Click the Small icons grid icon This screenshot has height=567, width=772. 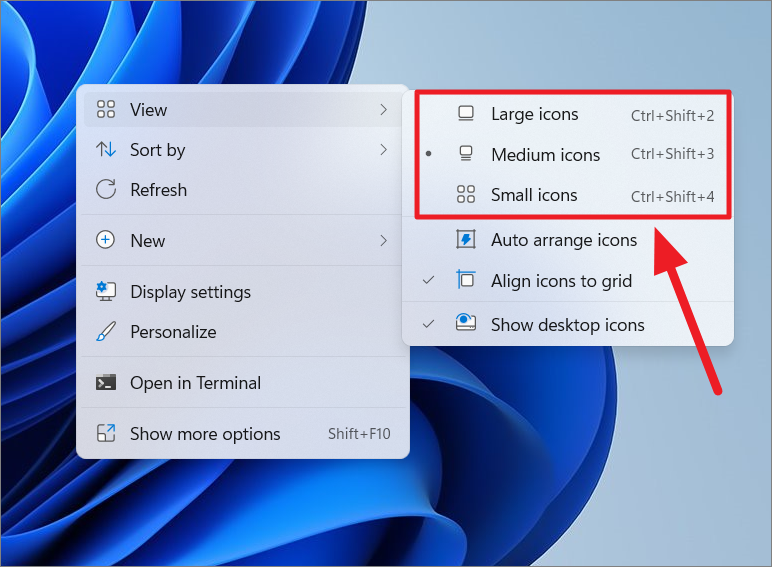466,194
